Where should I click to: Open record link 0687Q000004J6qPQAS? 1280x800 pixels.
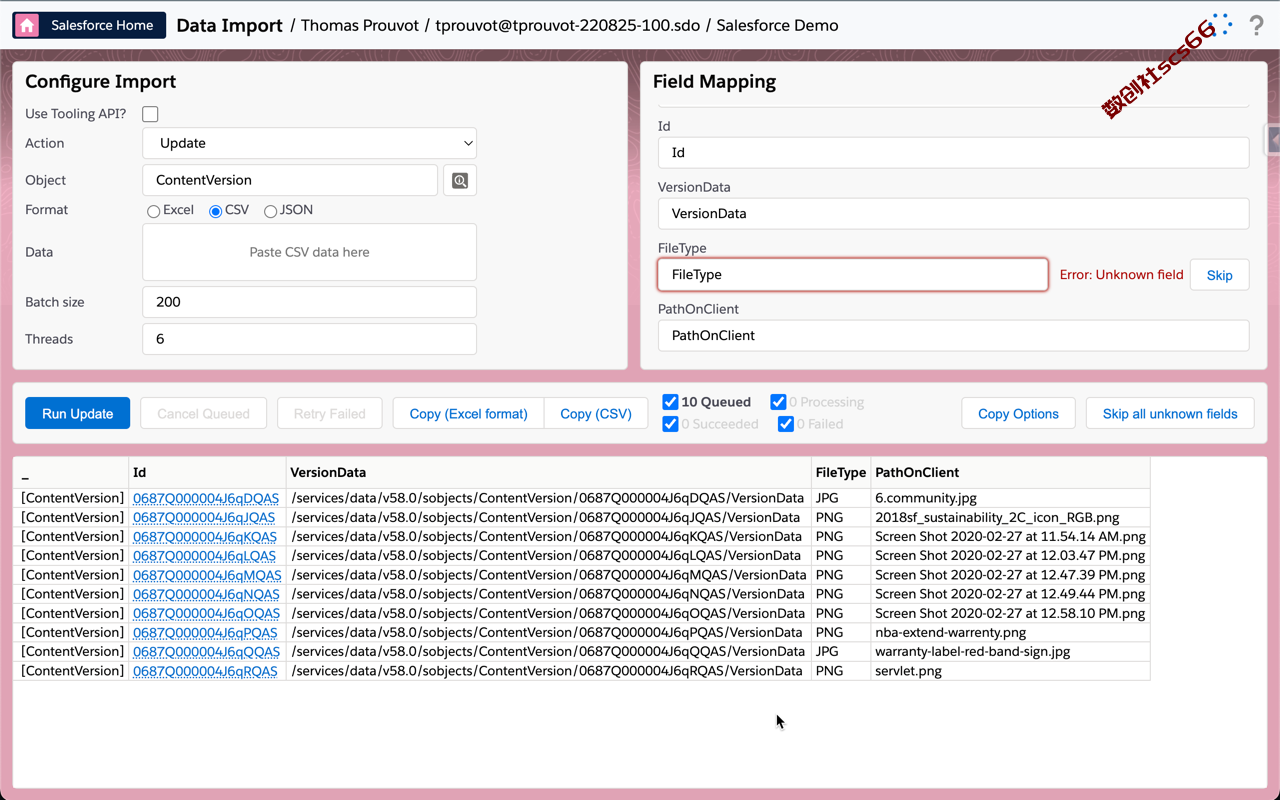[205, 632]
